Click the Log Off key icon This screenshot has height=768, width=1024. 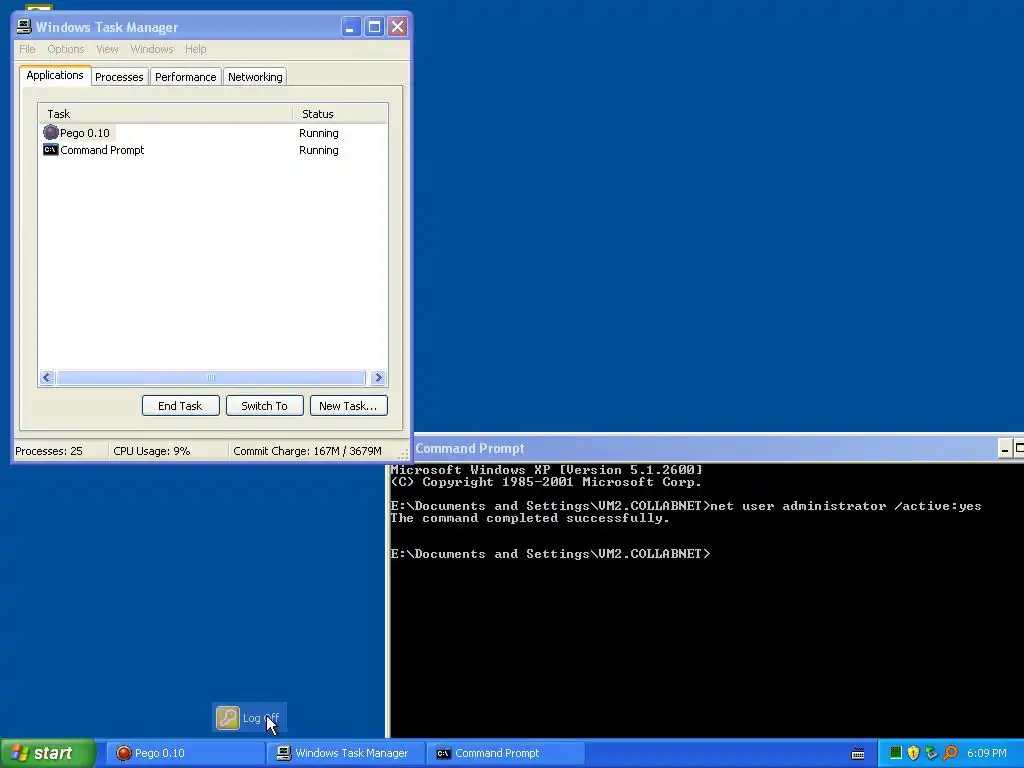tap(228, 718)
